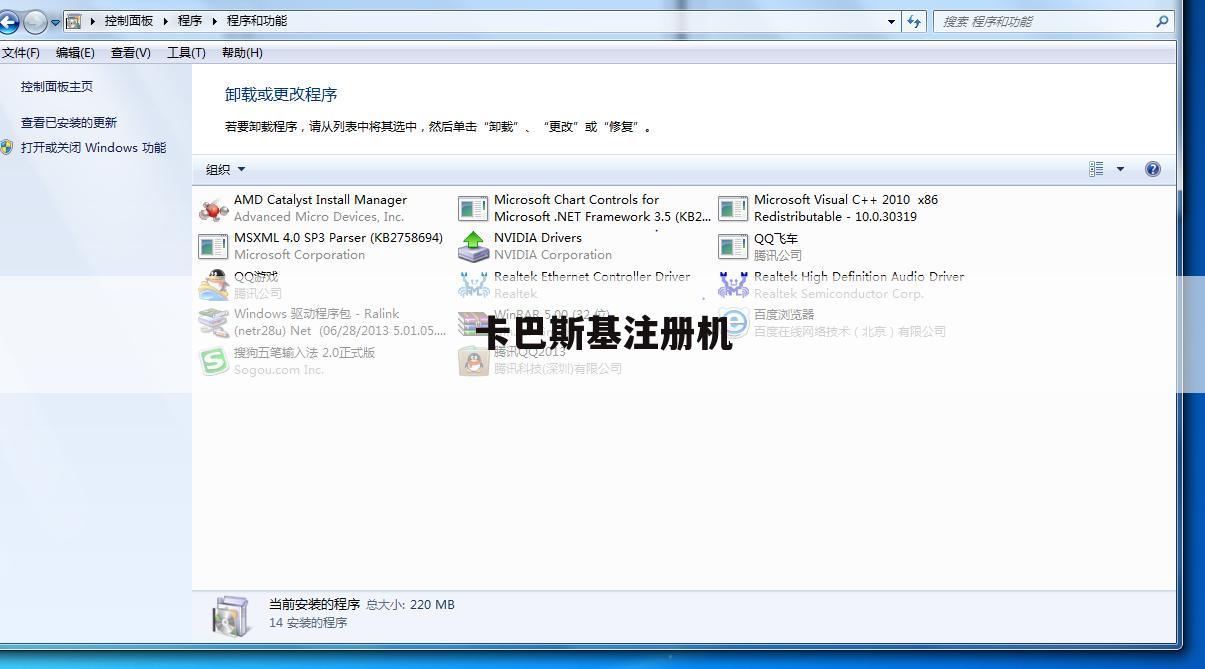The width and height of the screenshot is (1205, 669).
Task: Click the Microsoft Chart Controls program icon
Action: [473, 208]
